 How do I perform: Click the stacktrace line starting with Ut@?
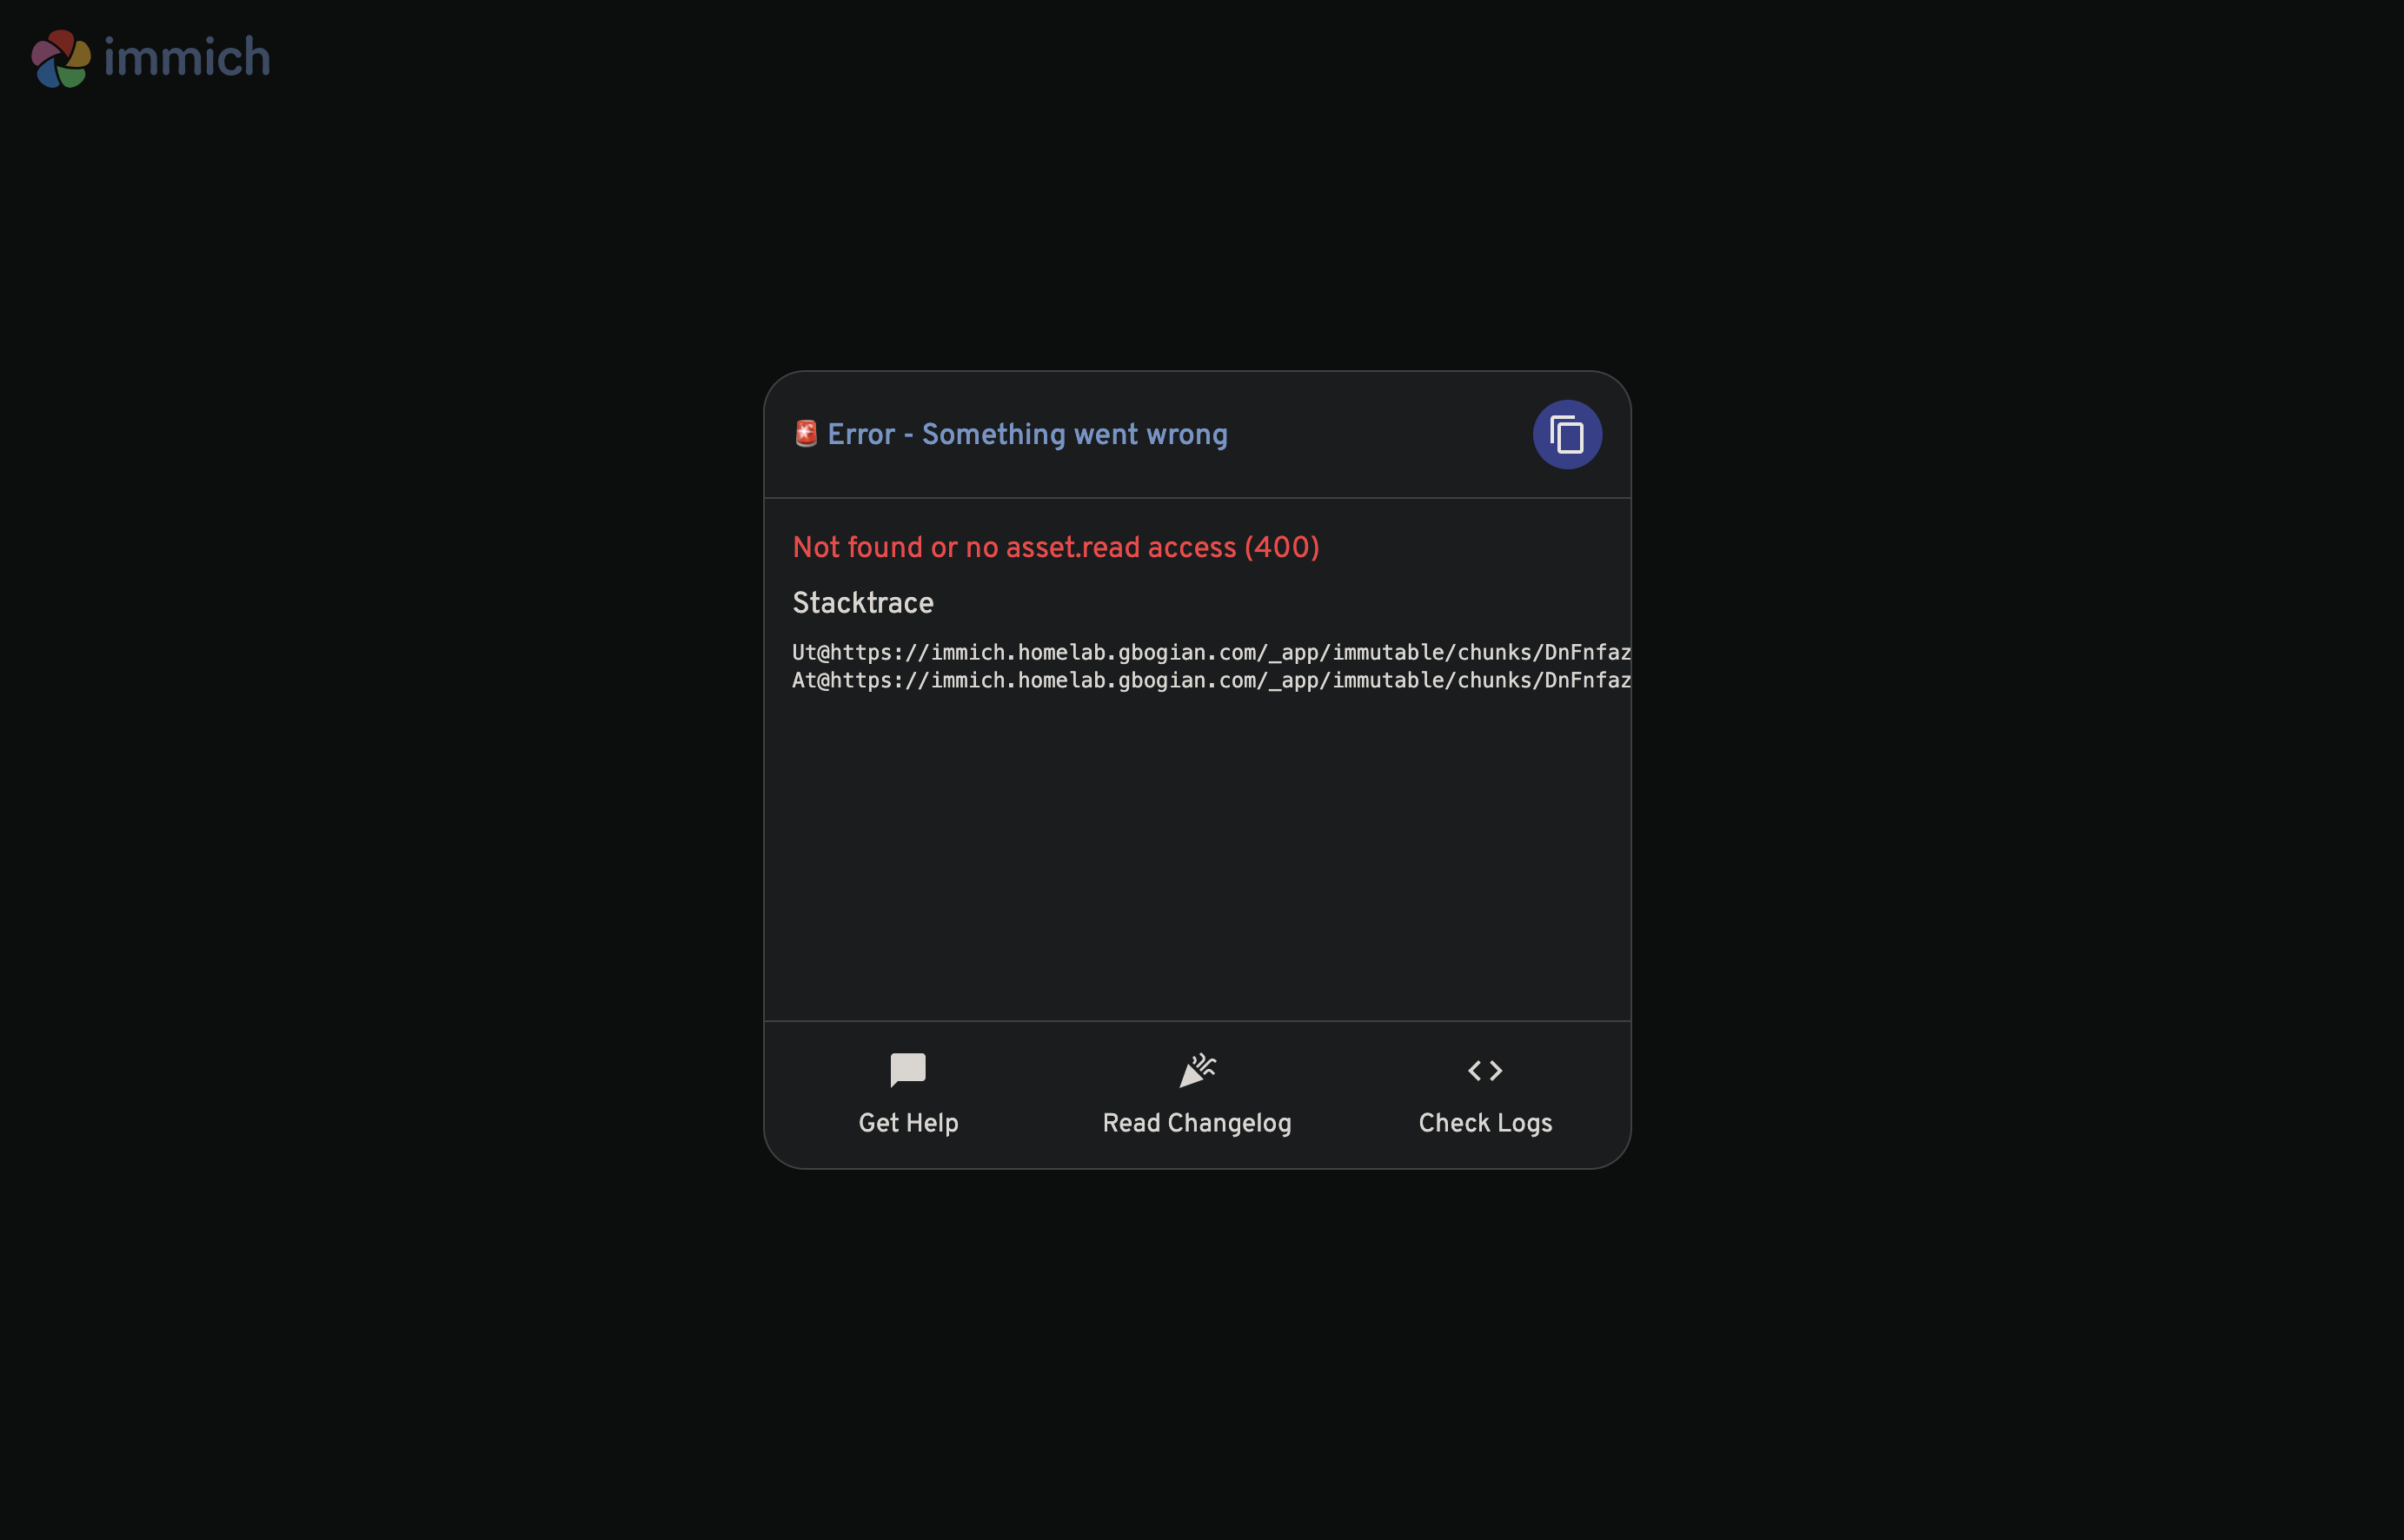pyautogui.click(x=1212, y=652)
